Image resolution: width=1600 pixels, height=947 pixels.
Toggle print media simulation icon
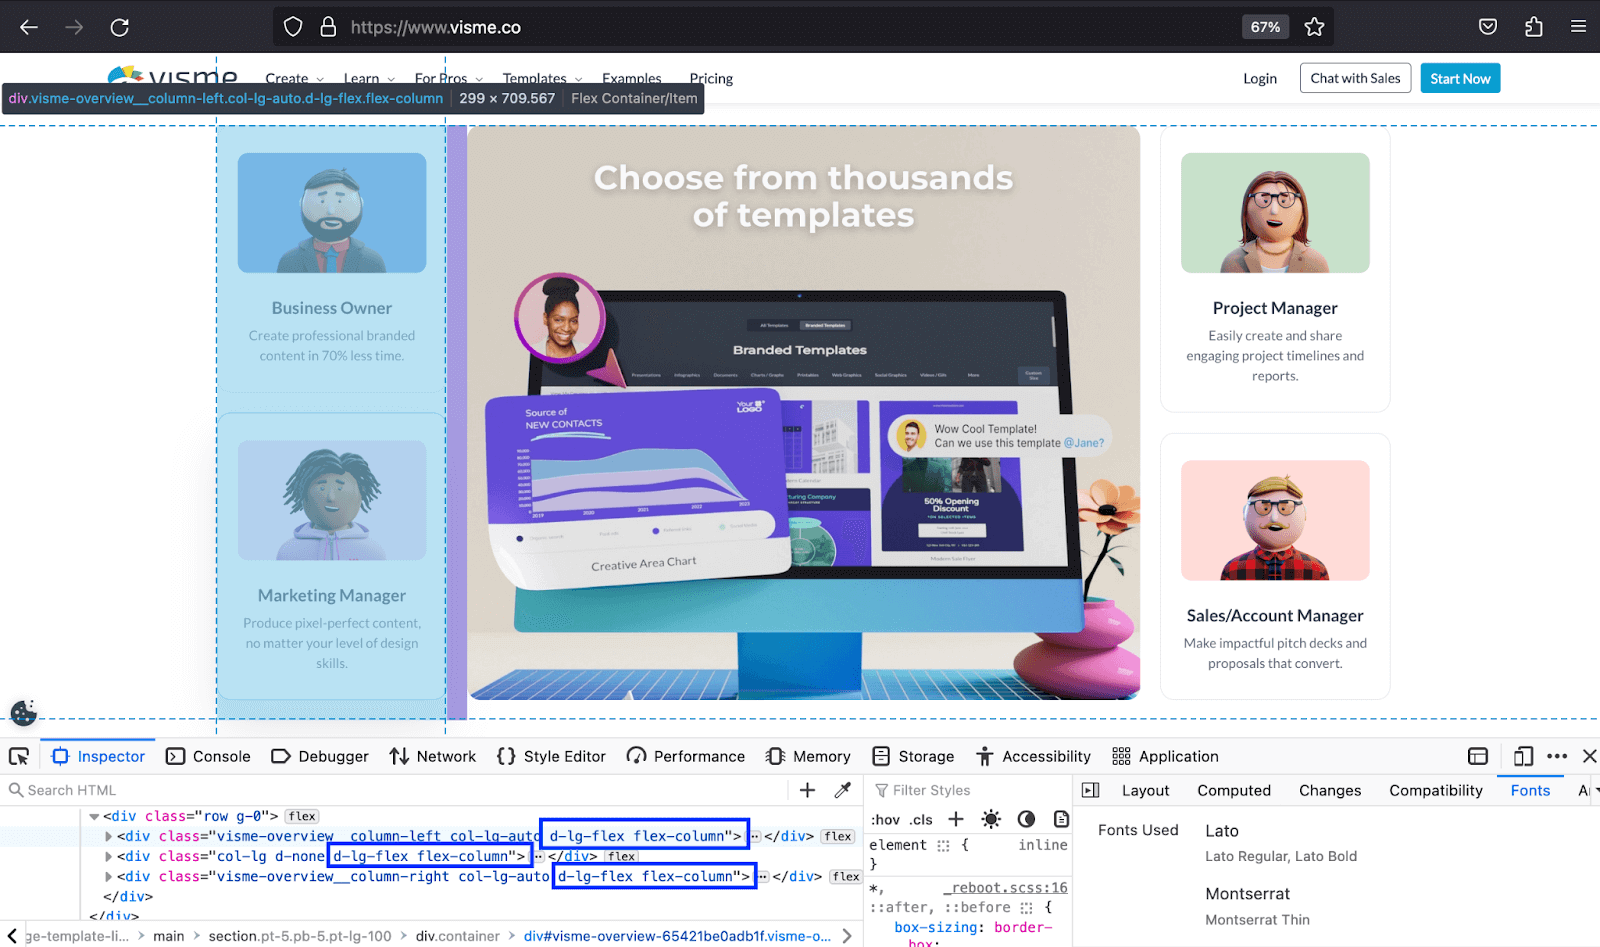click(1061, 819)
